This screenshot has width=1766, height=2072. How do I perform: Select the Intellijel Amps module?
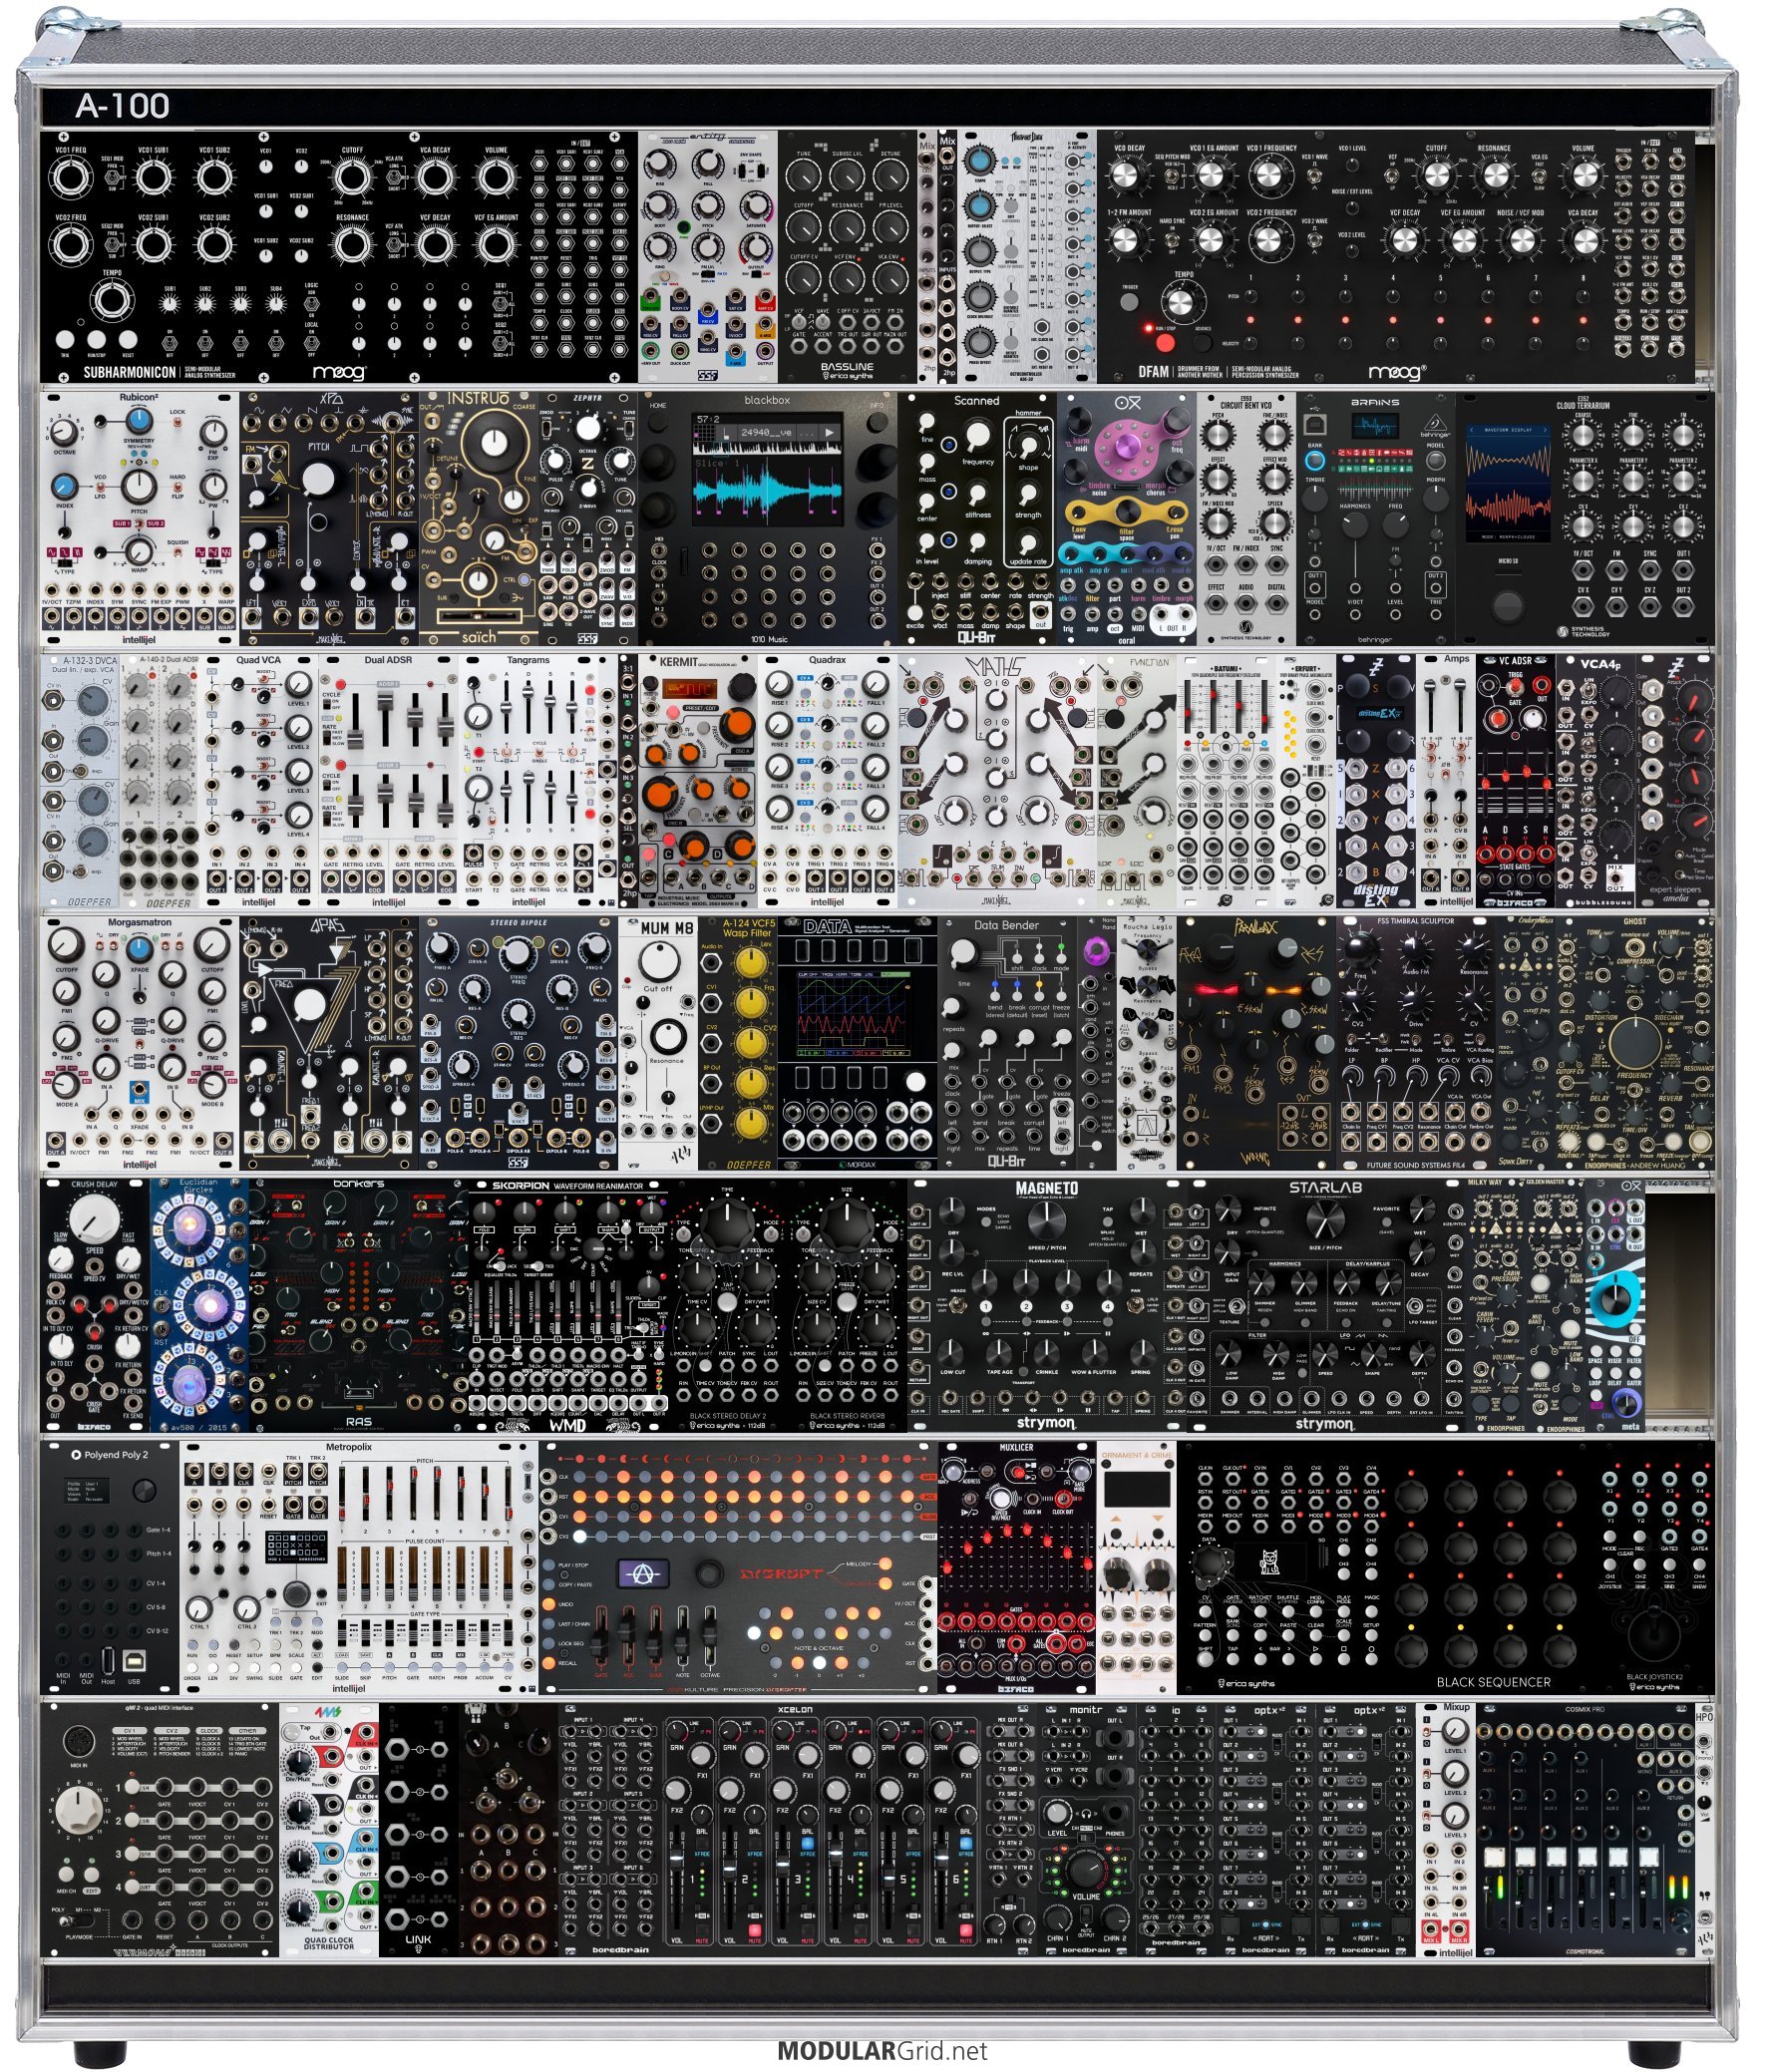[x=1446, y=781]
